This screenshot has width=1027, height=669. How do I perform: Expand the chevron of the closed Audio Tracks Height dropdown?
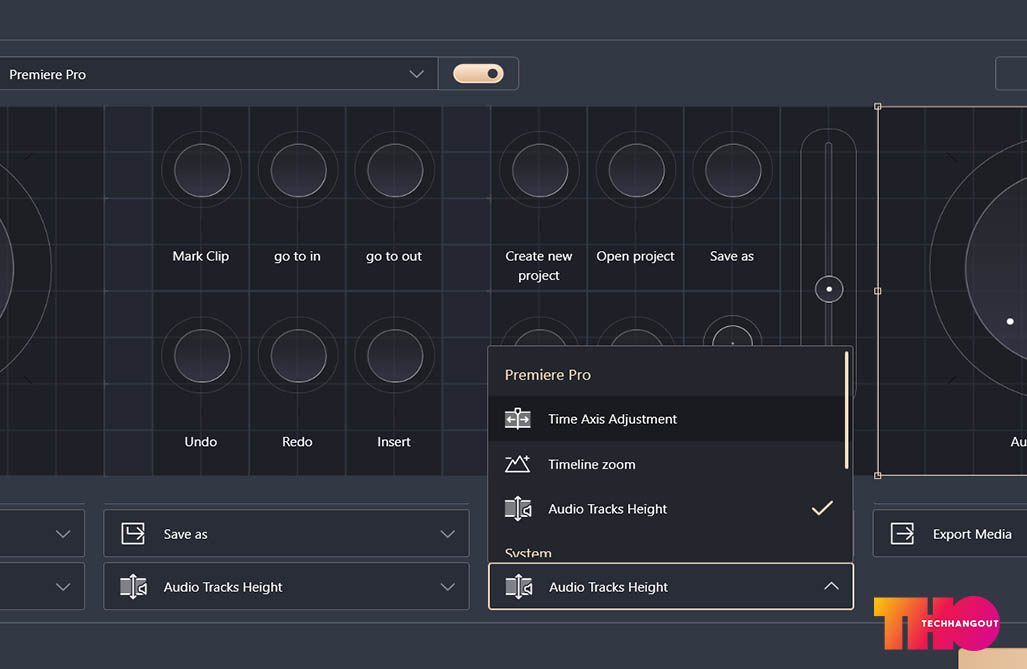click(447, 587)
